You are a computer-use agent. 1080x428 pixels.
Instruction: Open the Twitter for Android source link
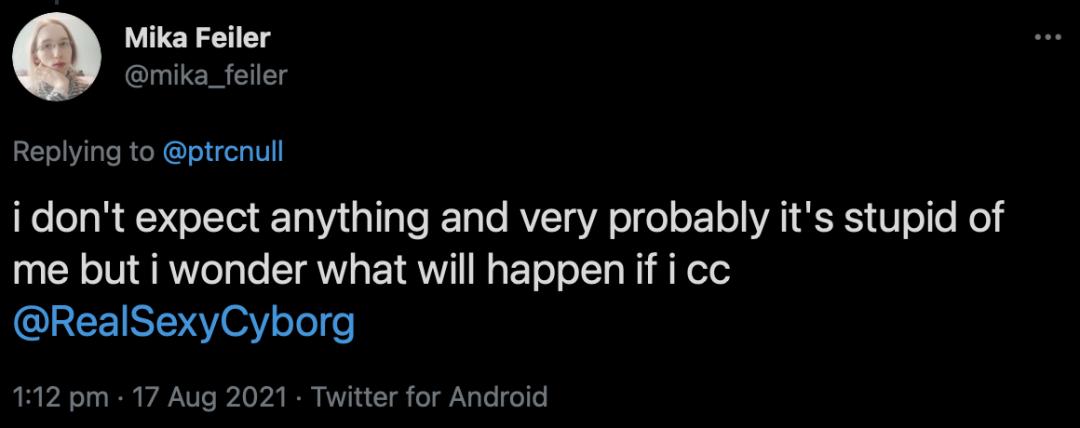tap(430, 396)
